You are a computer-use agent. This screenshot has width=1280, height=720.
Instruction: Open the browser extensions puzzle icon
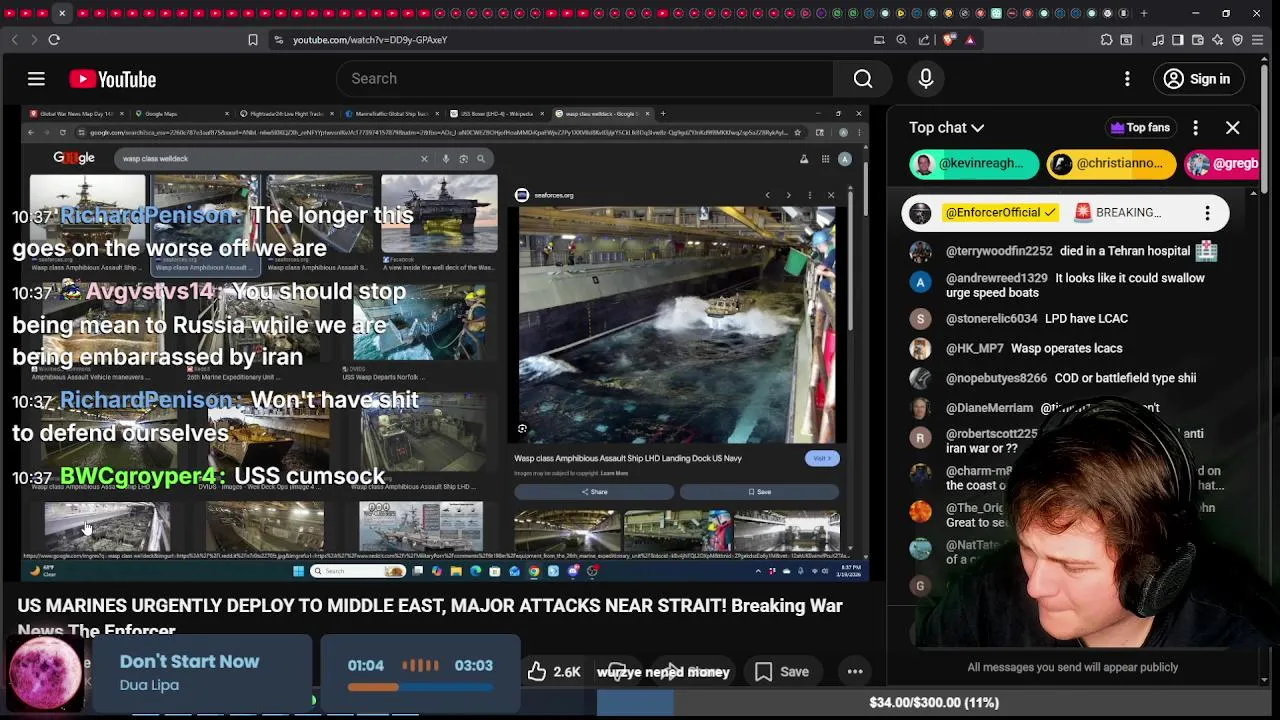[1106, 40]
